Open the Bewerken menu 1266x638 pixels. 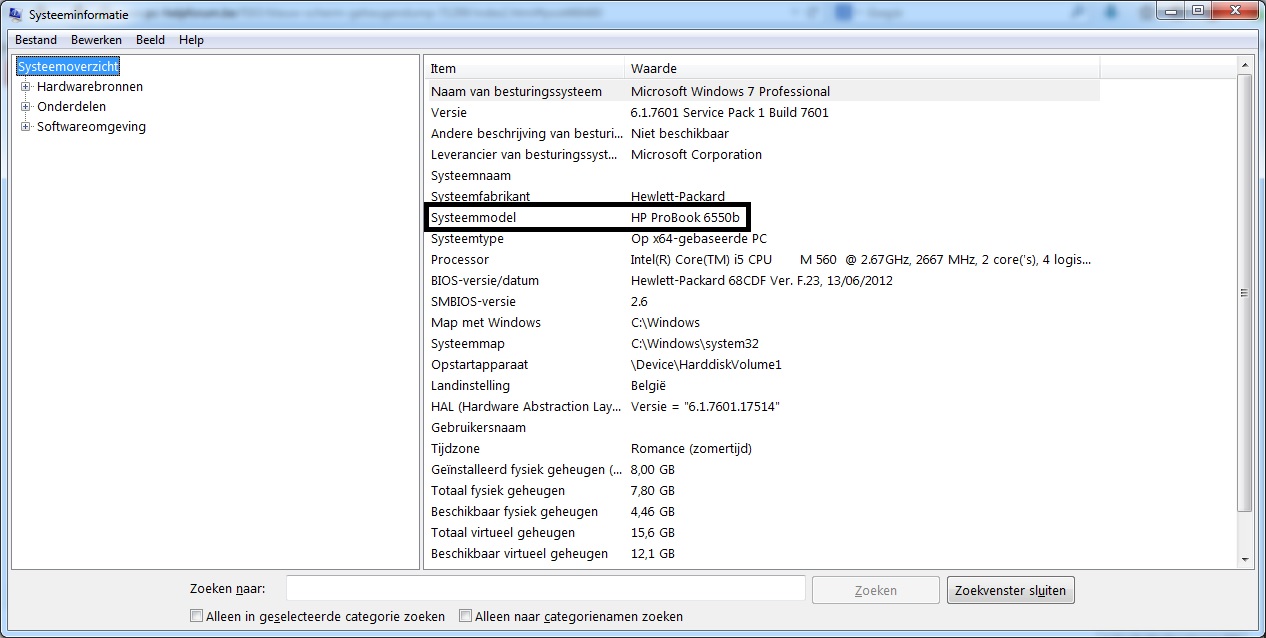point(96,40)
